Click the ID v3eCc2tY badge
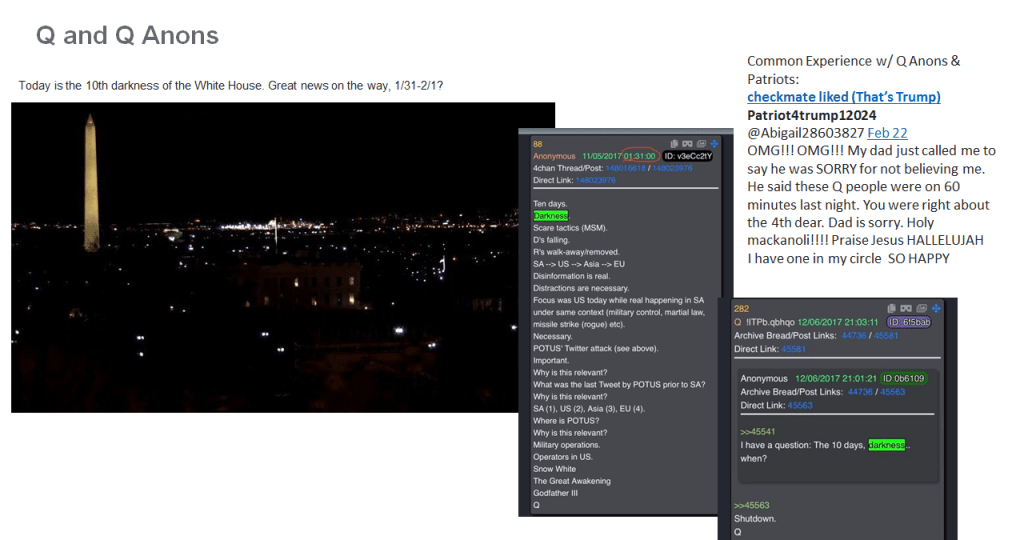The width and height of the screenshot is (1024, 540). tap(686, 156)
